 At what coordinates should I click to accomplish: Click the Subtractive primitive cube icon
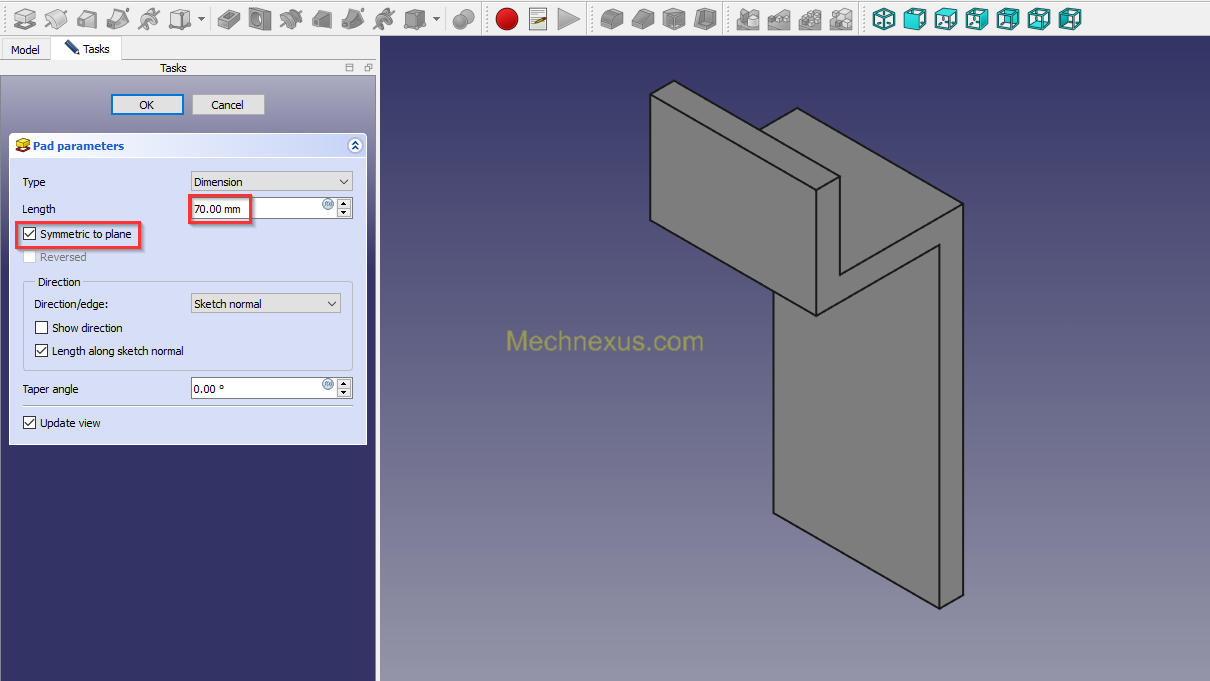pos(415,18)
